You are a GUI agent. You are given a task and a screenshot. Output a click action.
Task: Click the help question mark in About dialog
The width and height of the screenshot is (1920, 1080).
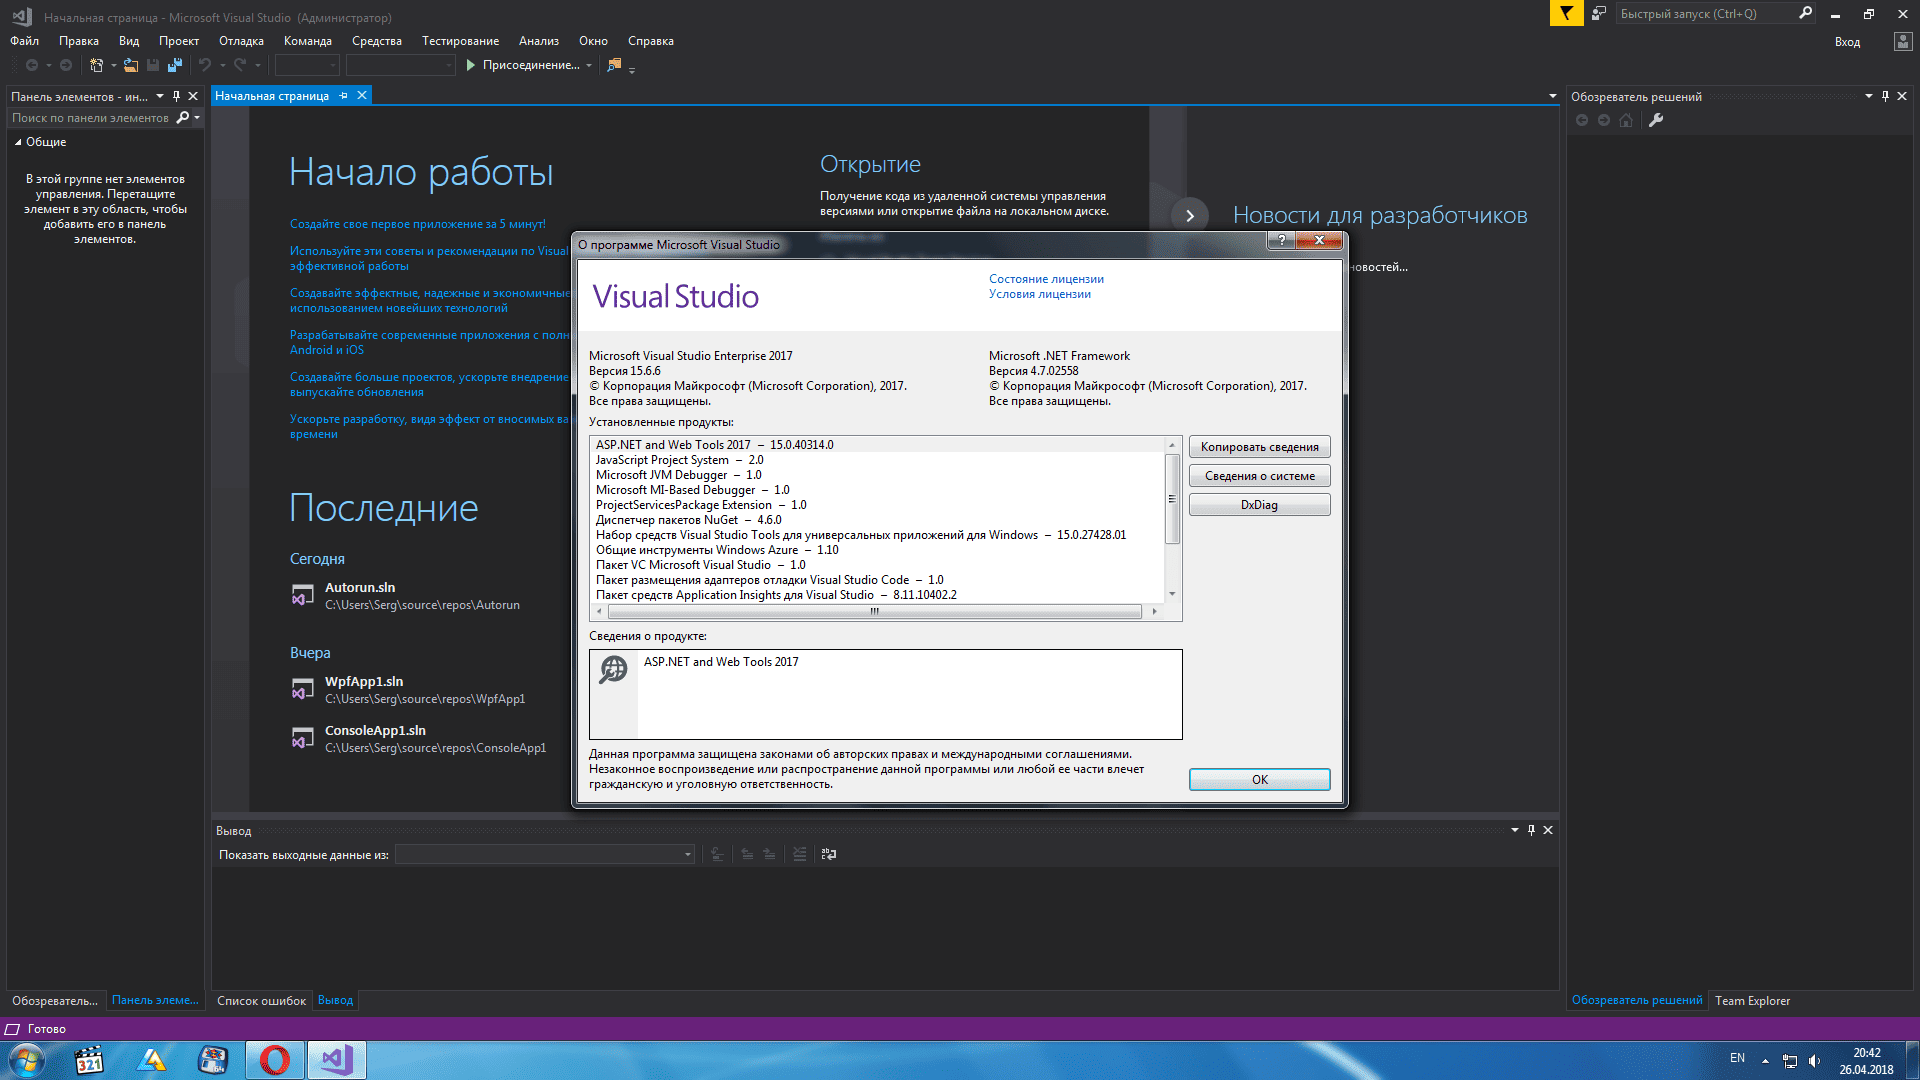pyautogui.click(x=1281, y=240)
